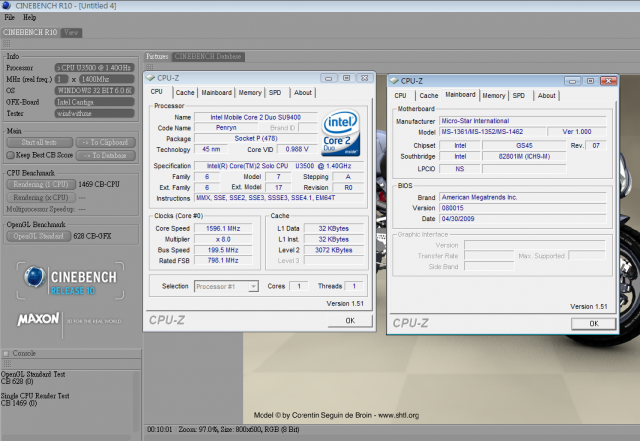Click the Info panel grip handle

[x=7, y=44]
